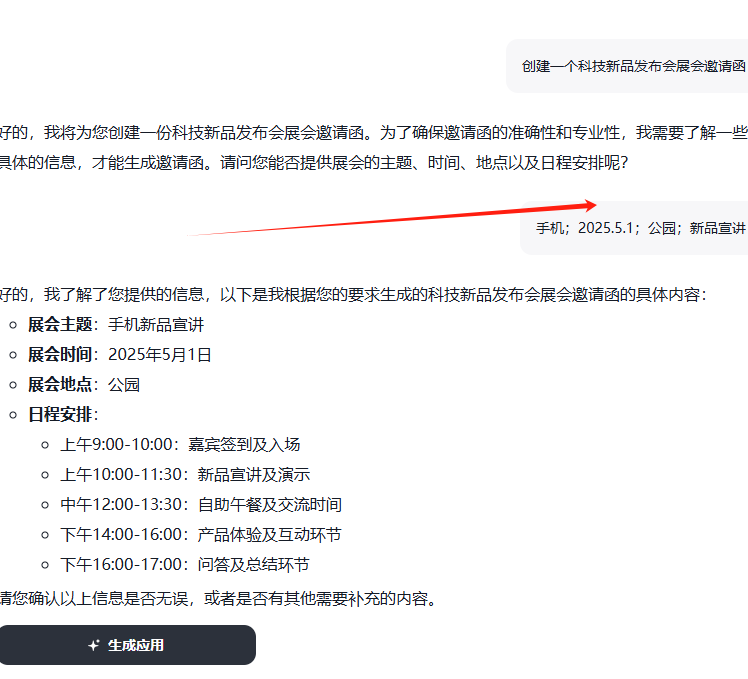Click the location text 公园

coord(124,385)
